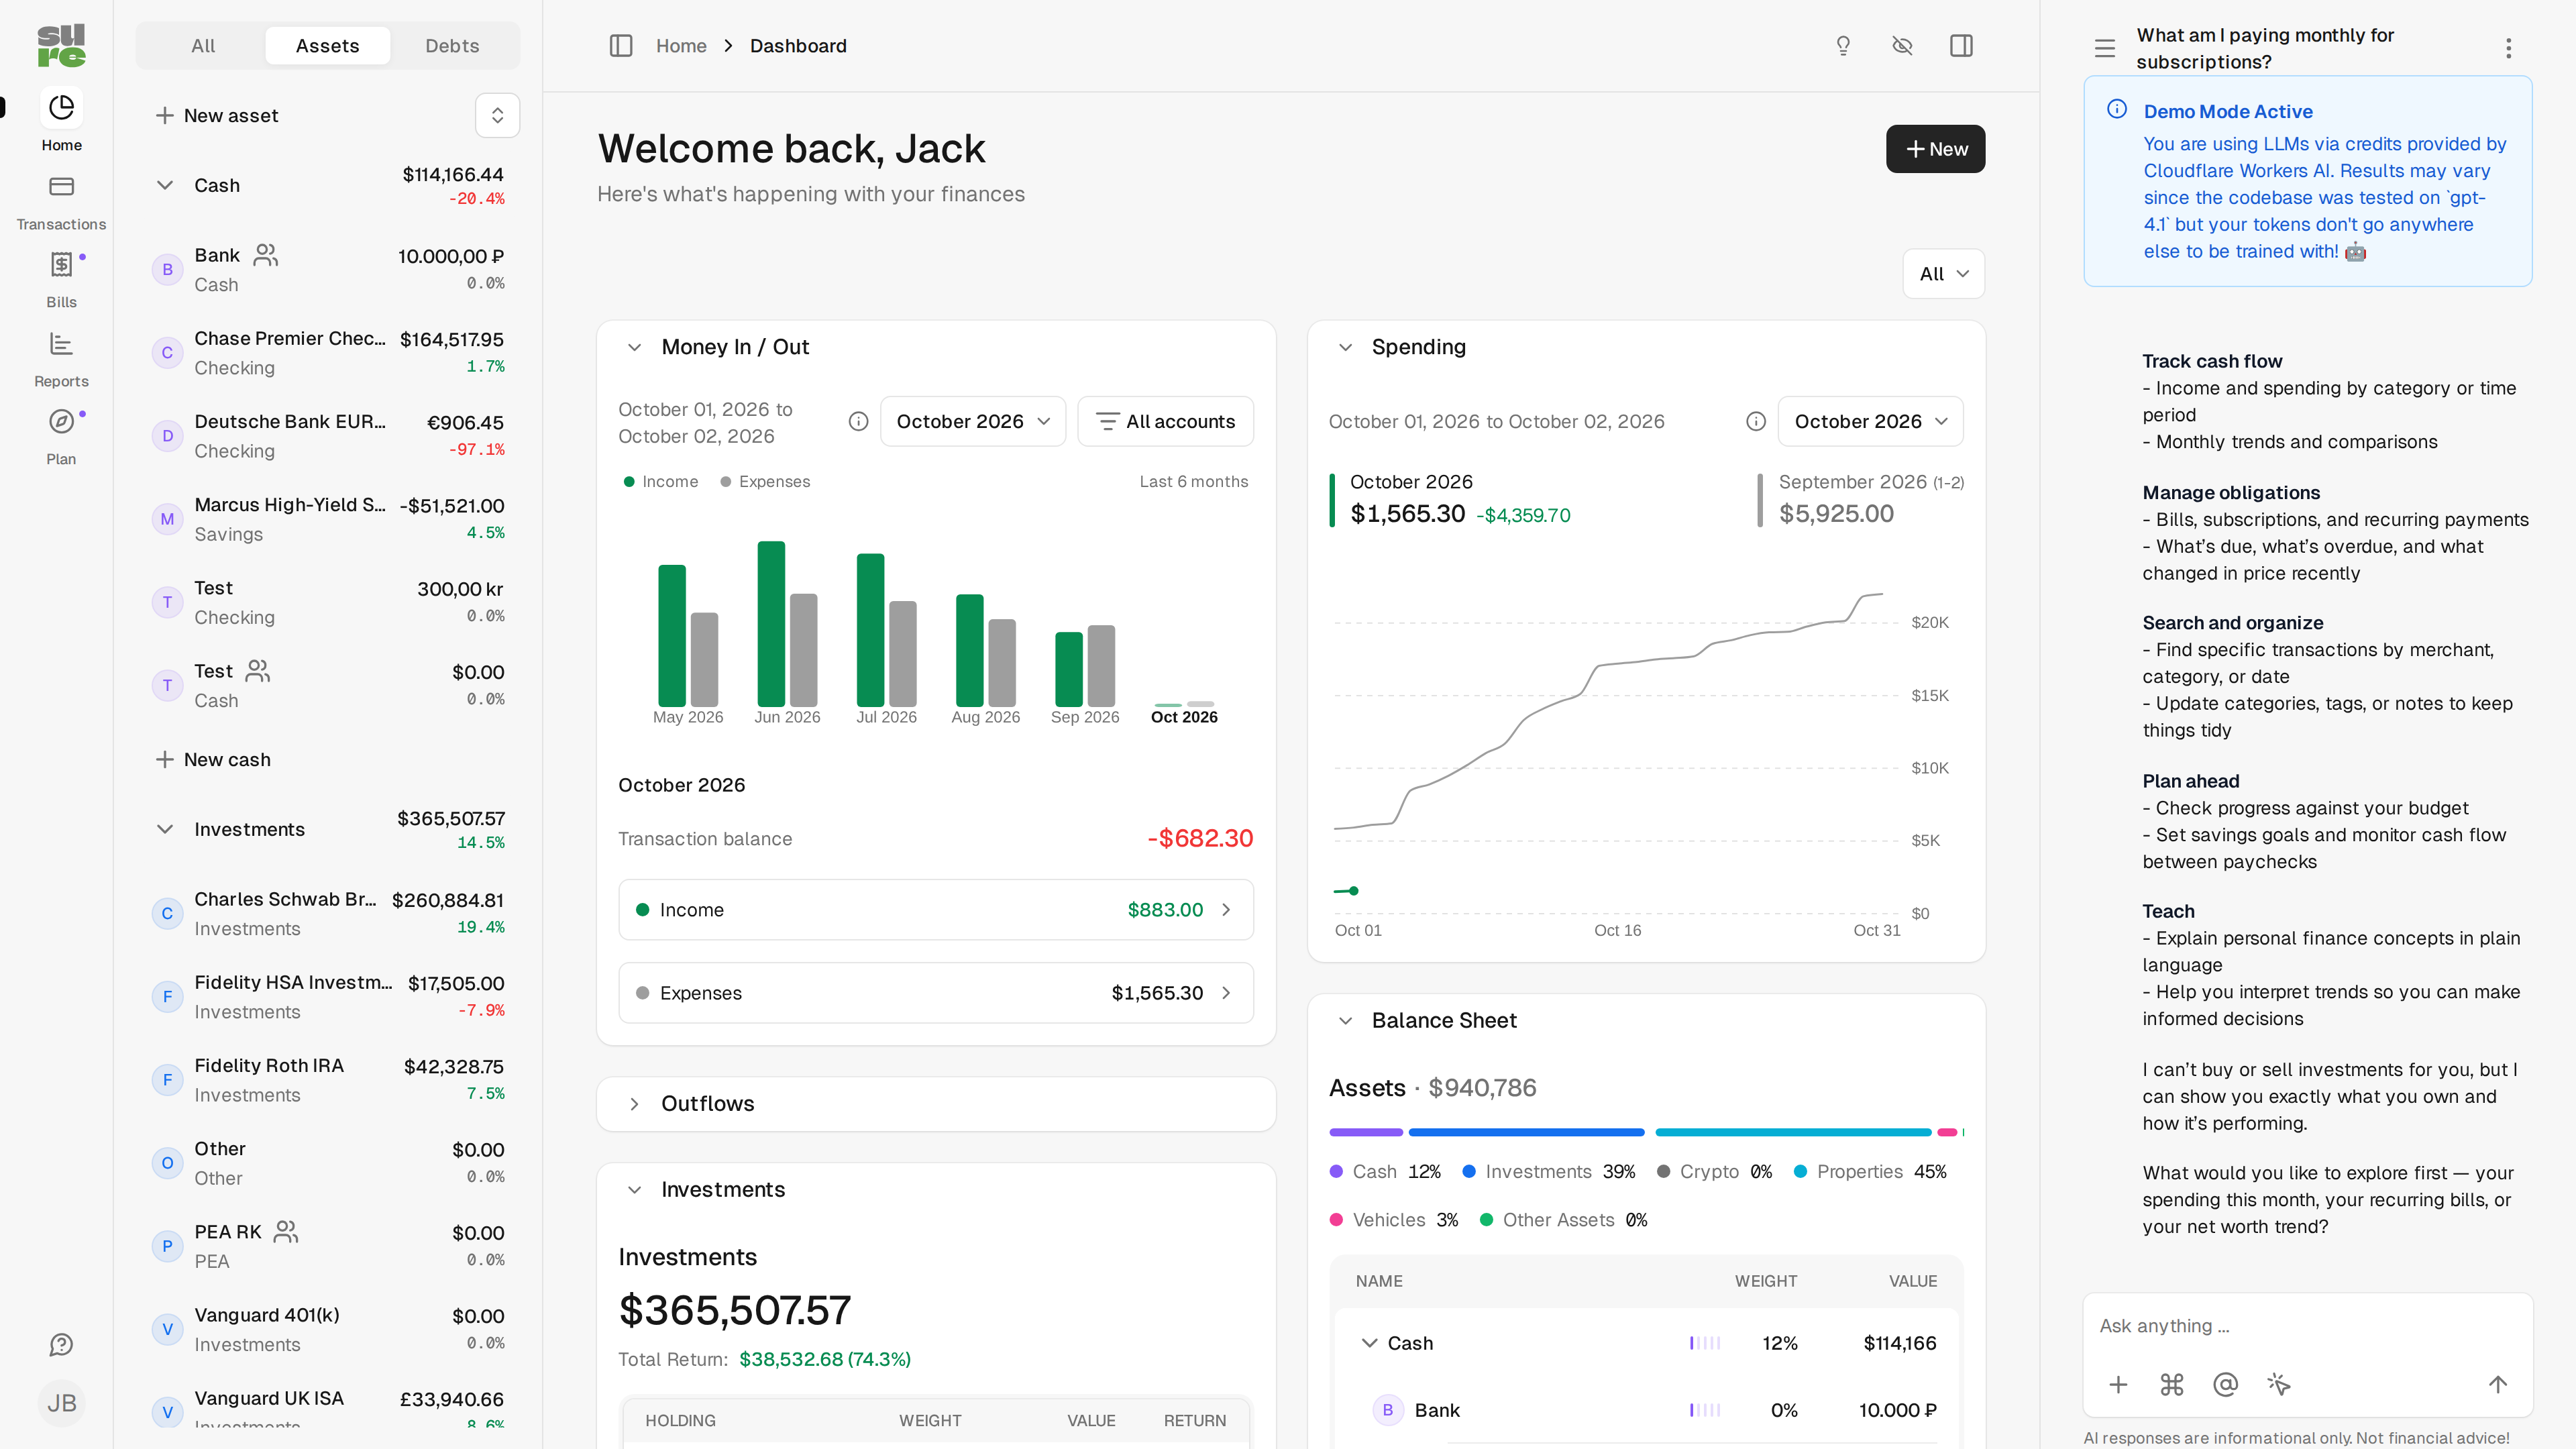Expand the Outflows section
Viewport: 2576px width, 1449px height.
pos(634,1104)
